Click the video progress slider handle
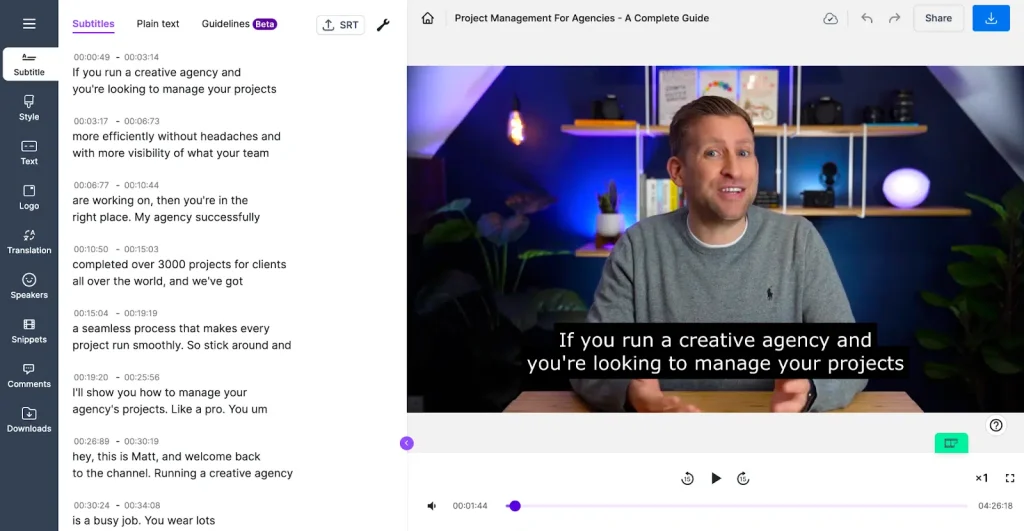The width and height of the screenshot is (1024, 531). point(515,506)
